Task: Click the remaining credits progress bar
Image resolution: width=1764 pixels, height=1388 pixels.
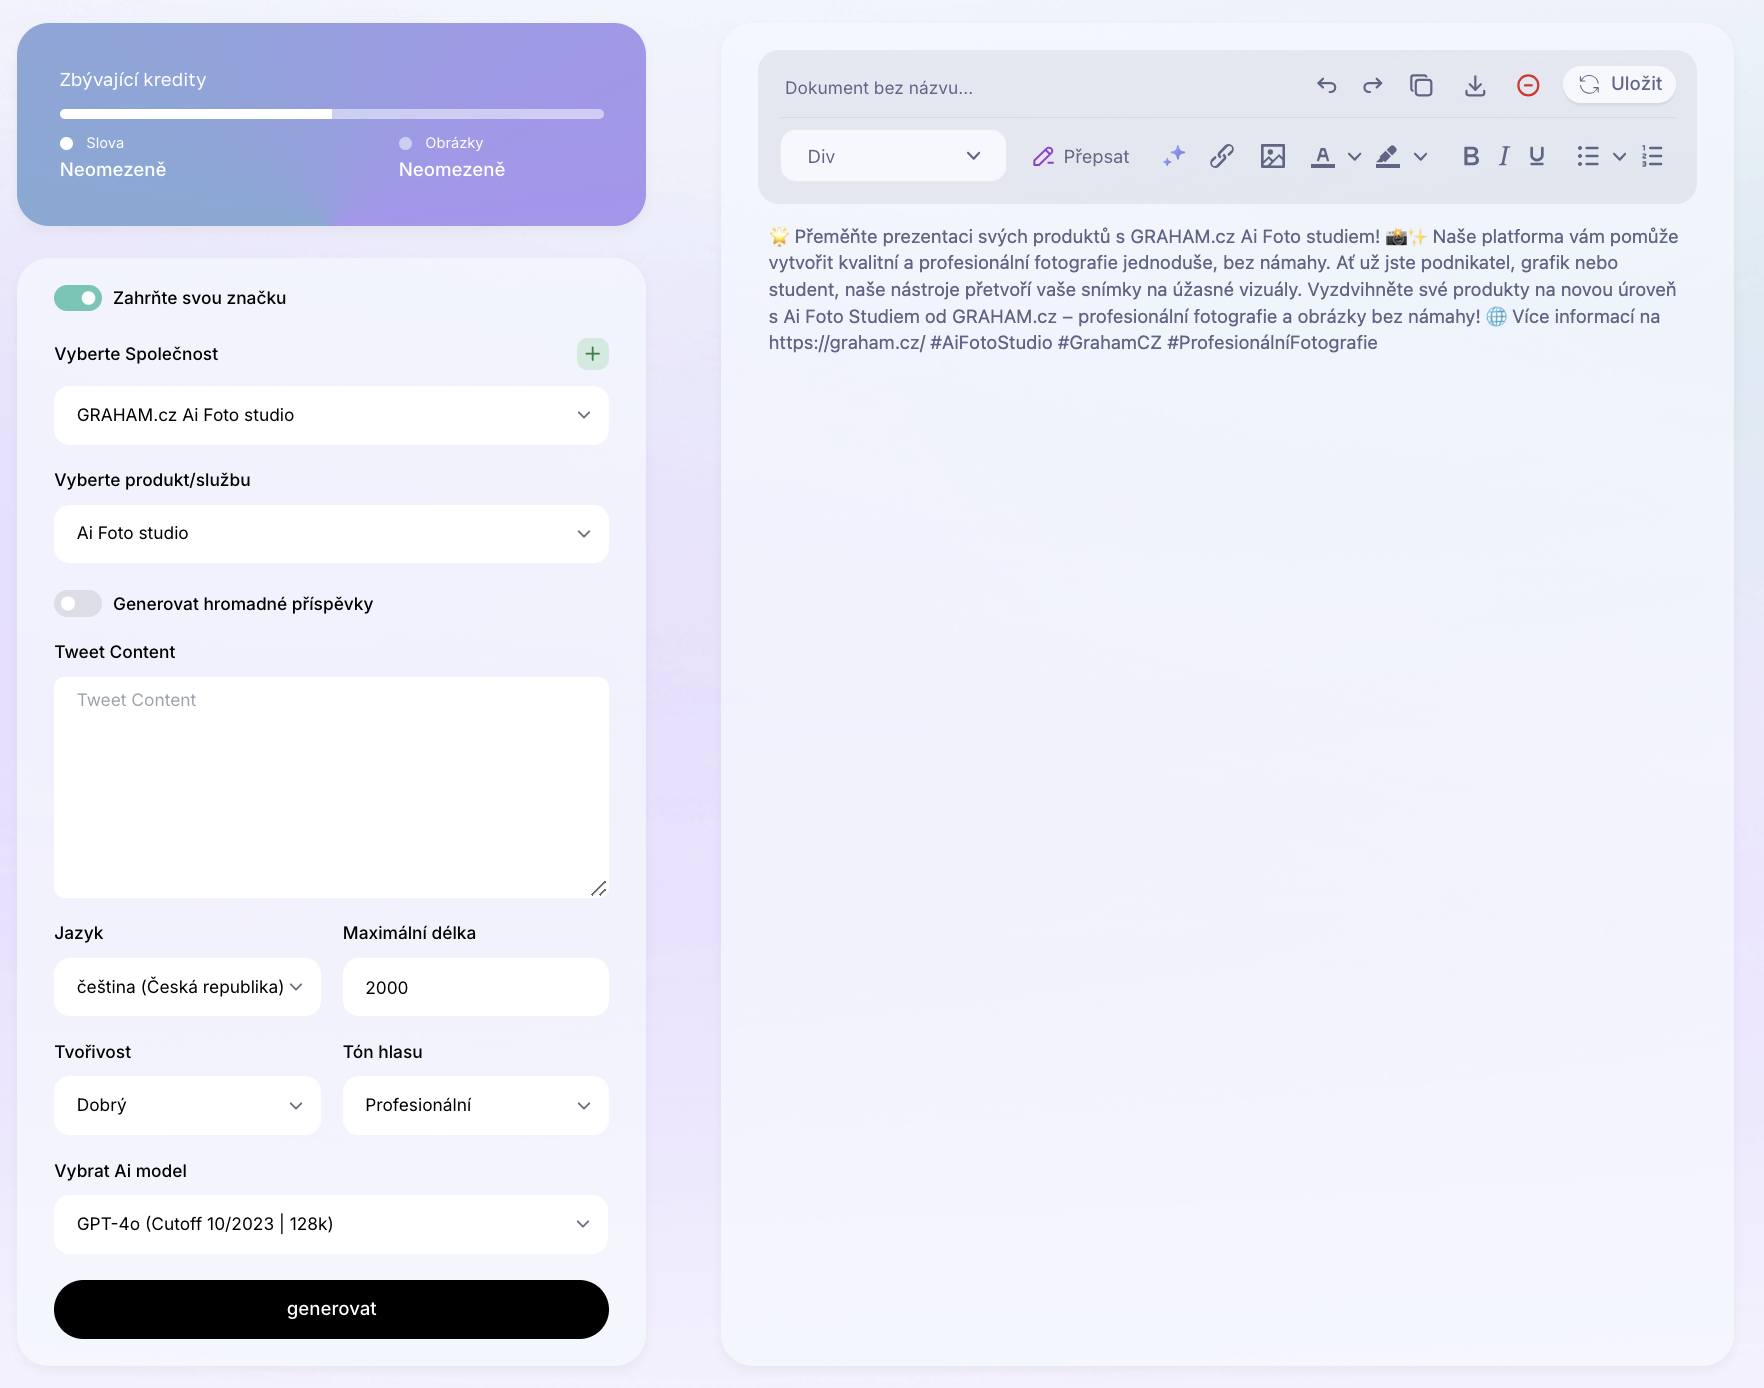Action: (331, 114)
